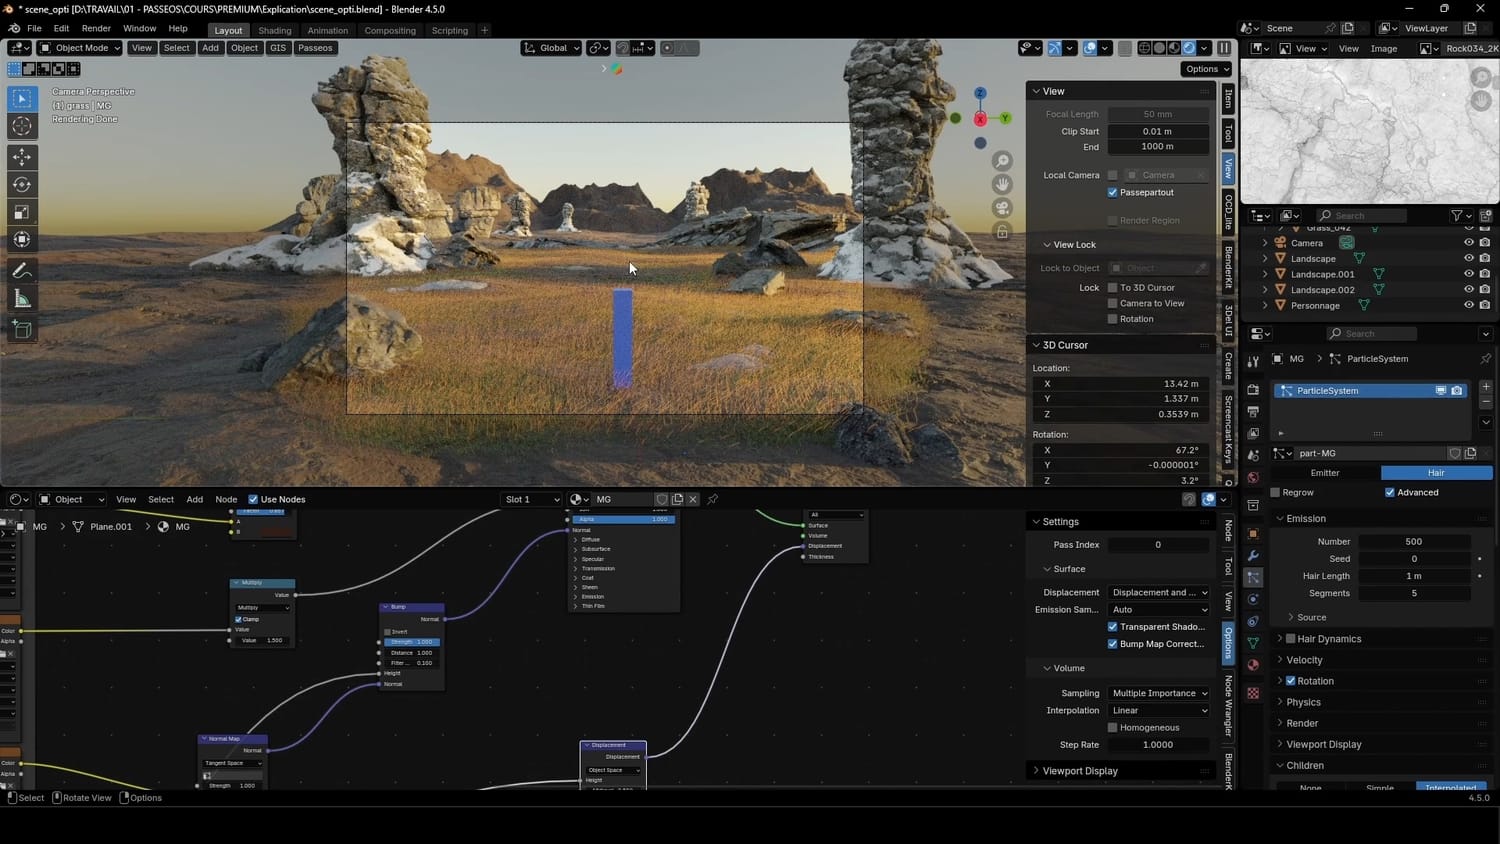This screenshot has height=844, width=1500.
Task: Select the Measure ruler tool
Action: 22,299
